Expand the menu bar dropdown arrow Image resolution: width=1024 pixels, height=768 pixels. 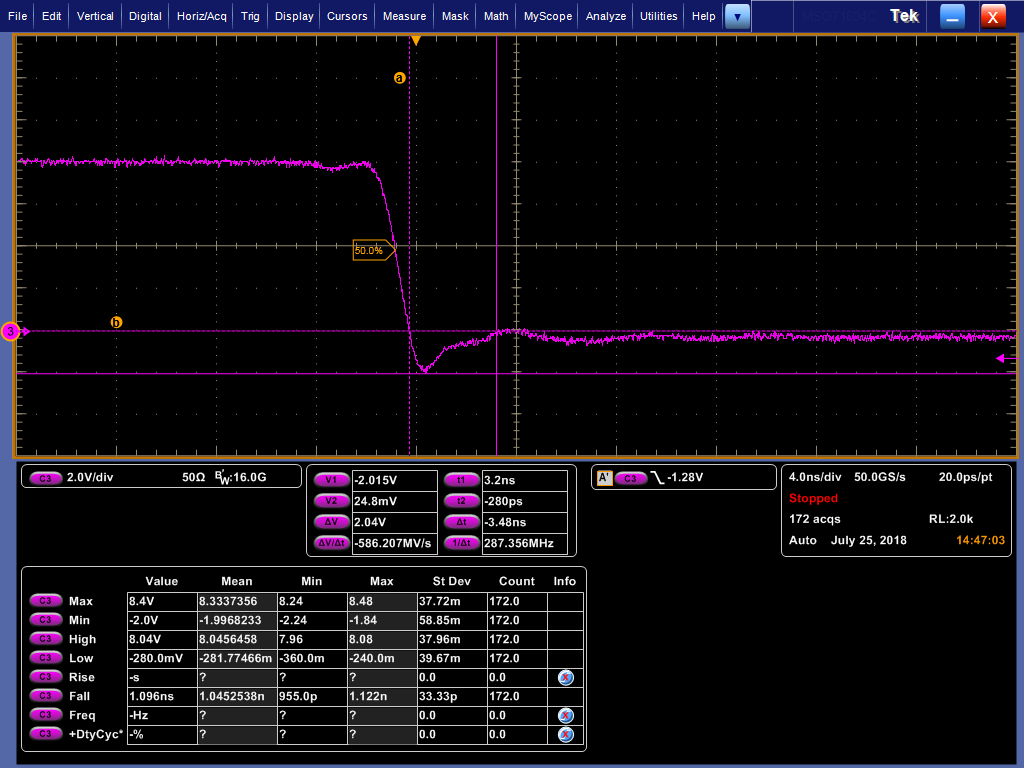coord(737,16)
